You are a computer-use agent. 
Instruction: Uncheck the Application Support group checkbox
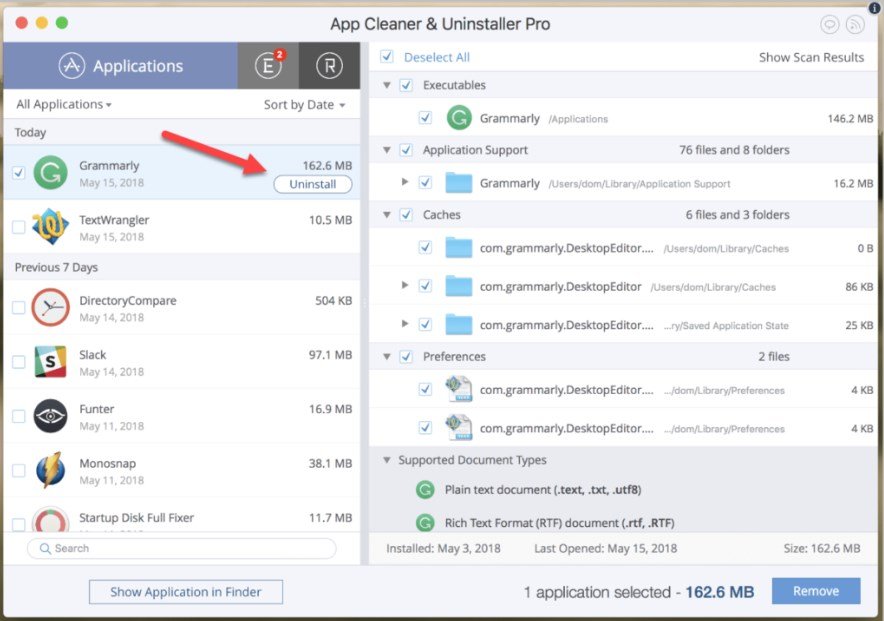coord(406,150)
